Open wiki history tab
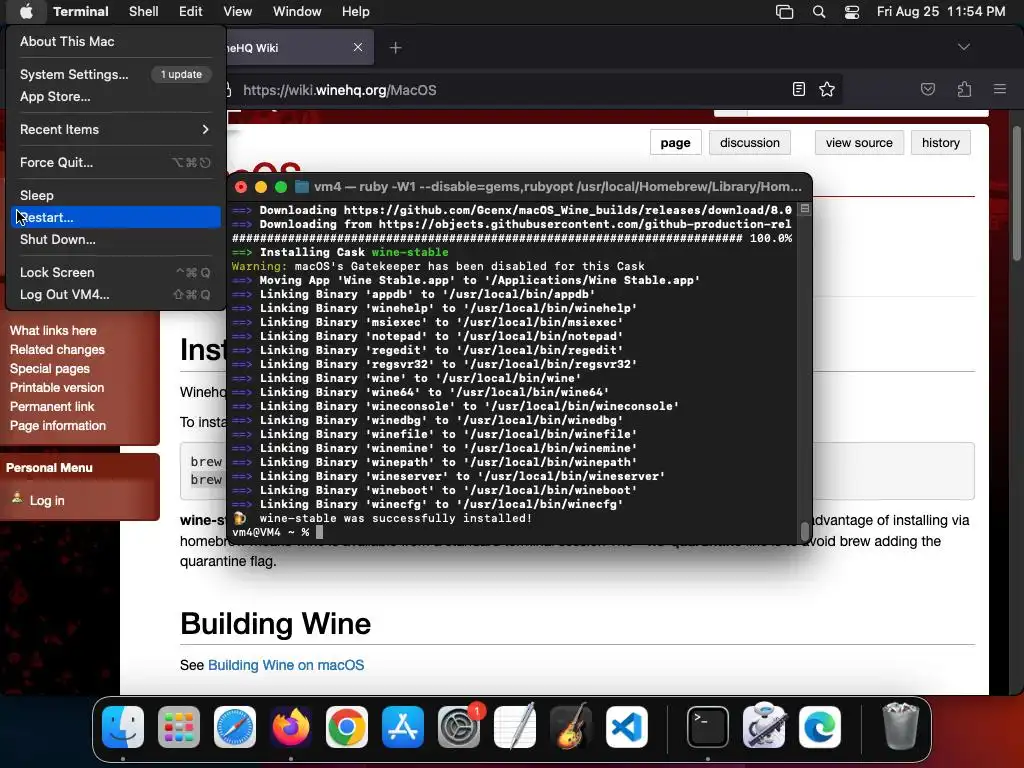 tap(940, 142)
